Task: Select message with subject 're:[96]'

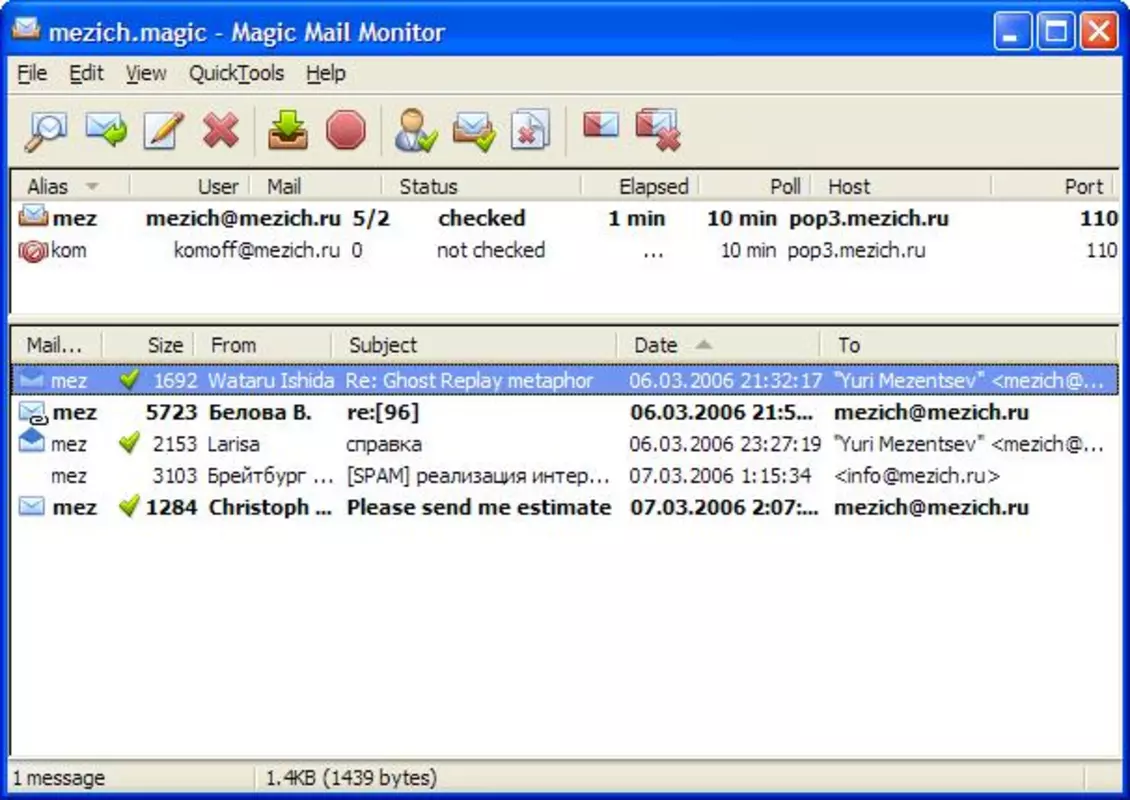Action: (565, 412)
